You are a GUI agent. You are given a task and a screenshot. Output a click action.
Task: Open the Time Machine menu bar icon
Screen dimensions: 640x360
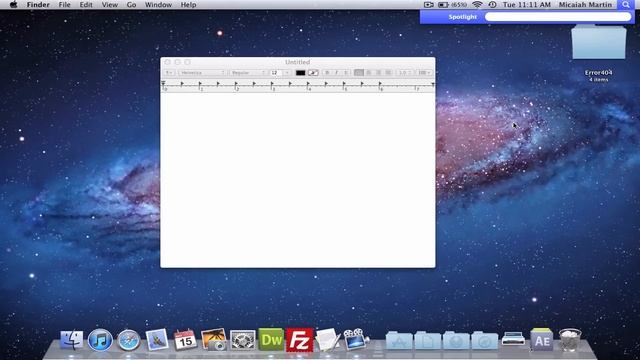tap(493, 5)
